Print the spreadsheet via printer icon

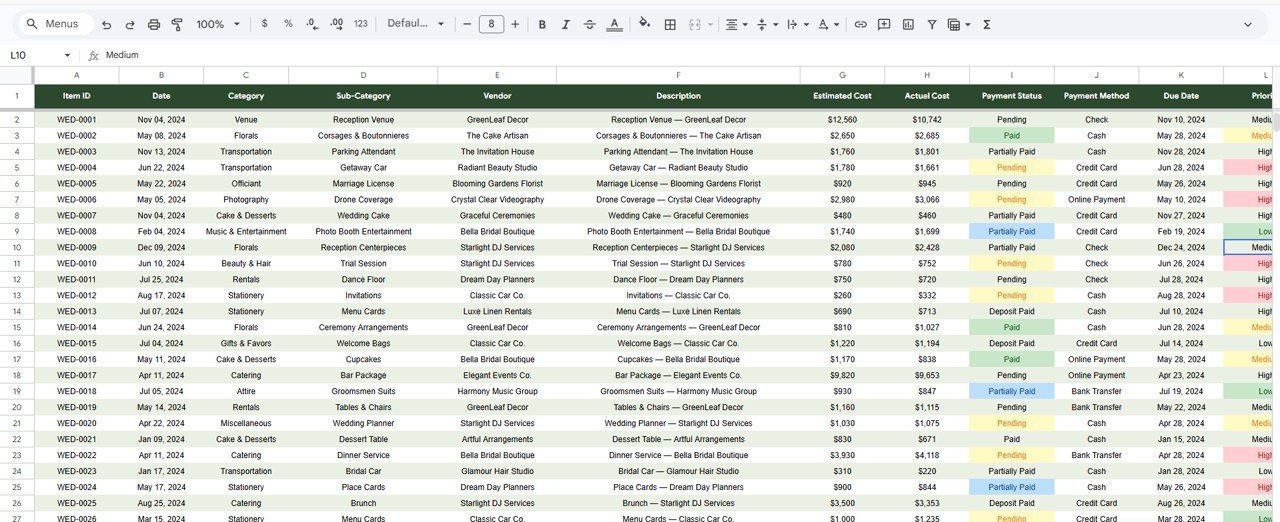coord(154,24)
